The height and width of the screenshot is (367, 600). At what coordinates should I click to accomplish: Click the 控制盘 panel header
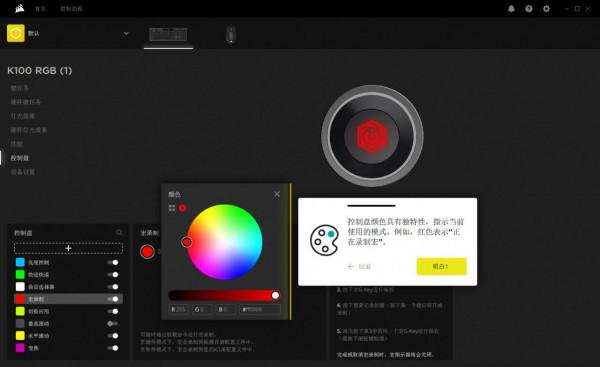coord(23,233)
